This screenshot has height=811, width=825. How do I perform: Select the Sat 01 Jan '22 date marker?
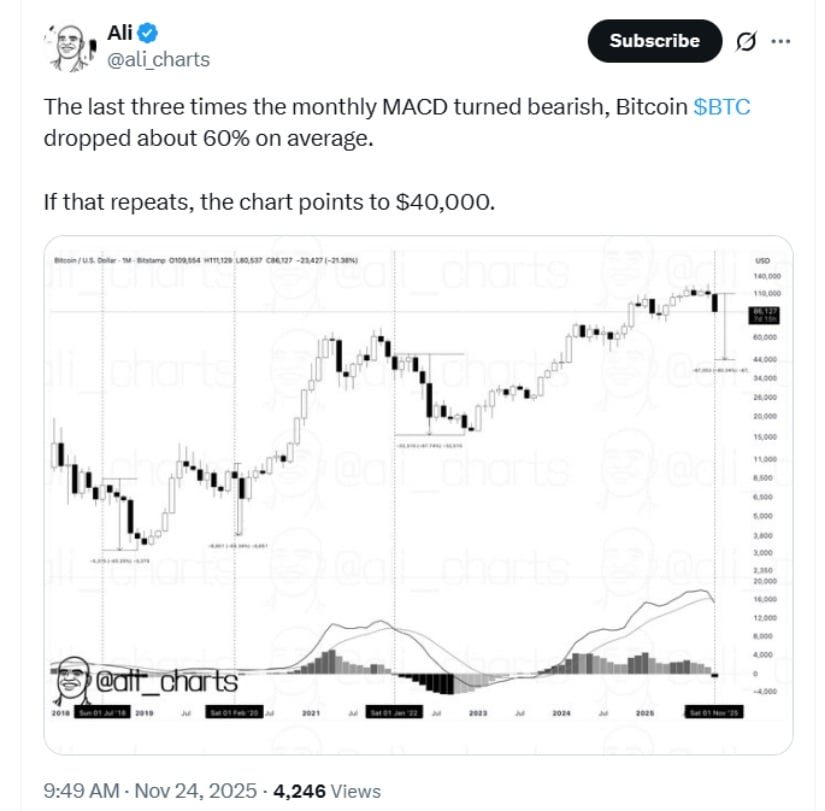coord(394,713)
